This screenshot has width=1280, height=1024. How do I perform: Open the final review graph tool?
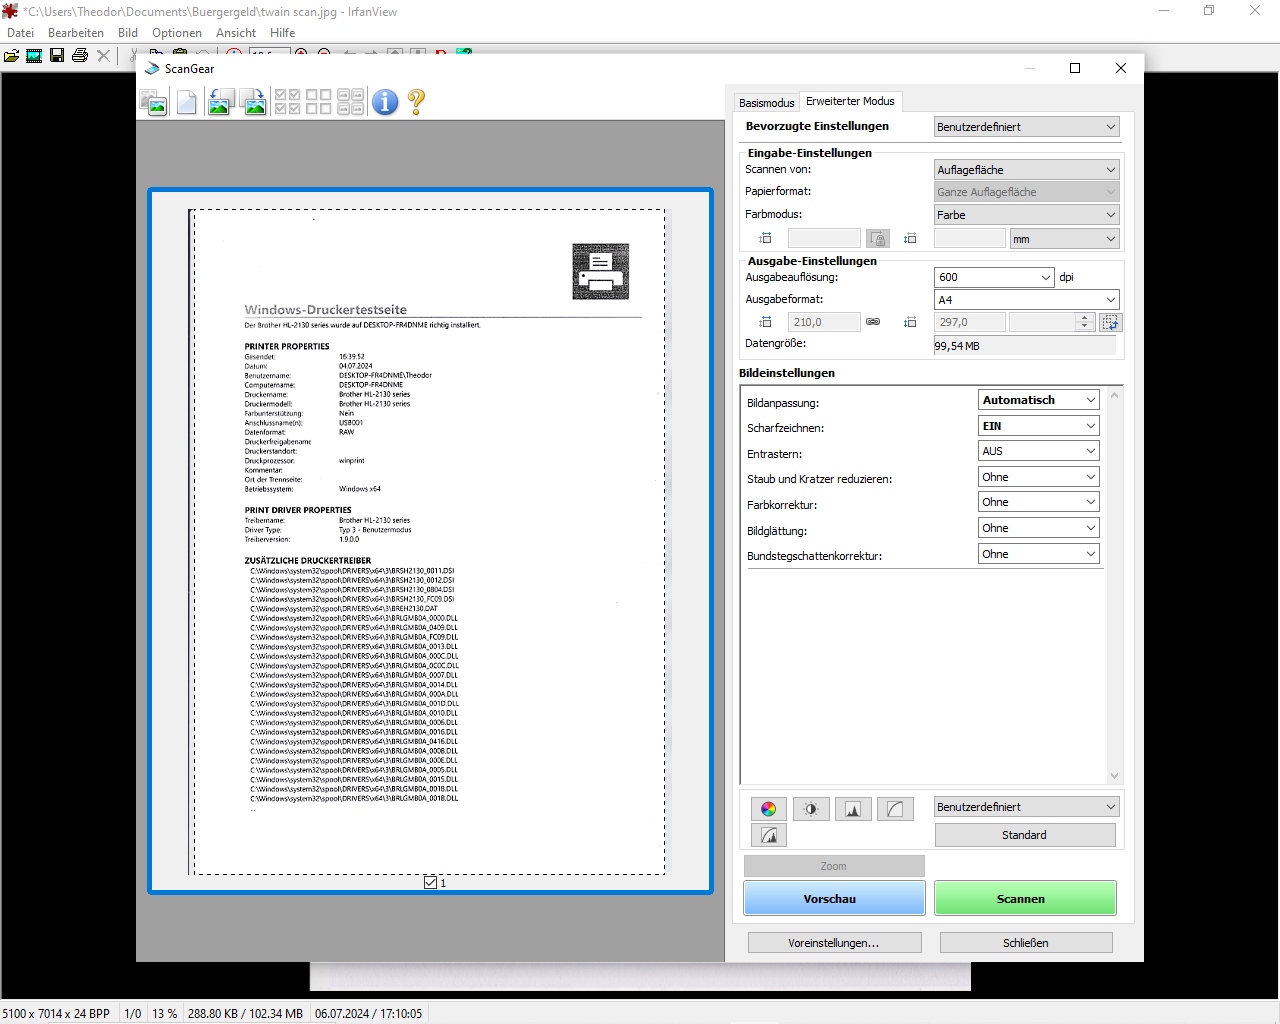[769, 835]
